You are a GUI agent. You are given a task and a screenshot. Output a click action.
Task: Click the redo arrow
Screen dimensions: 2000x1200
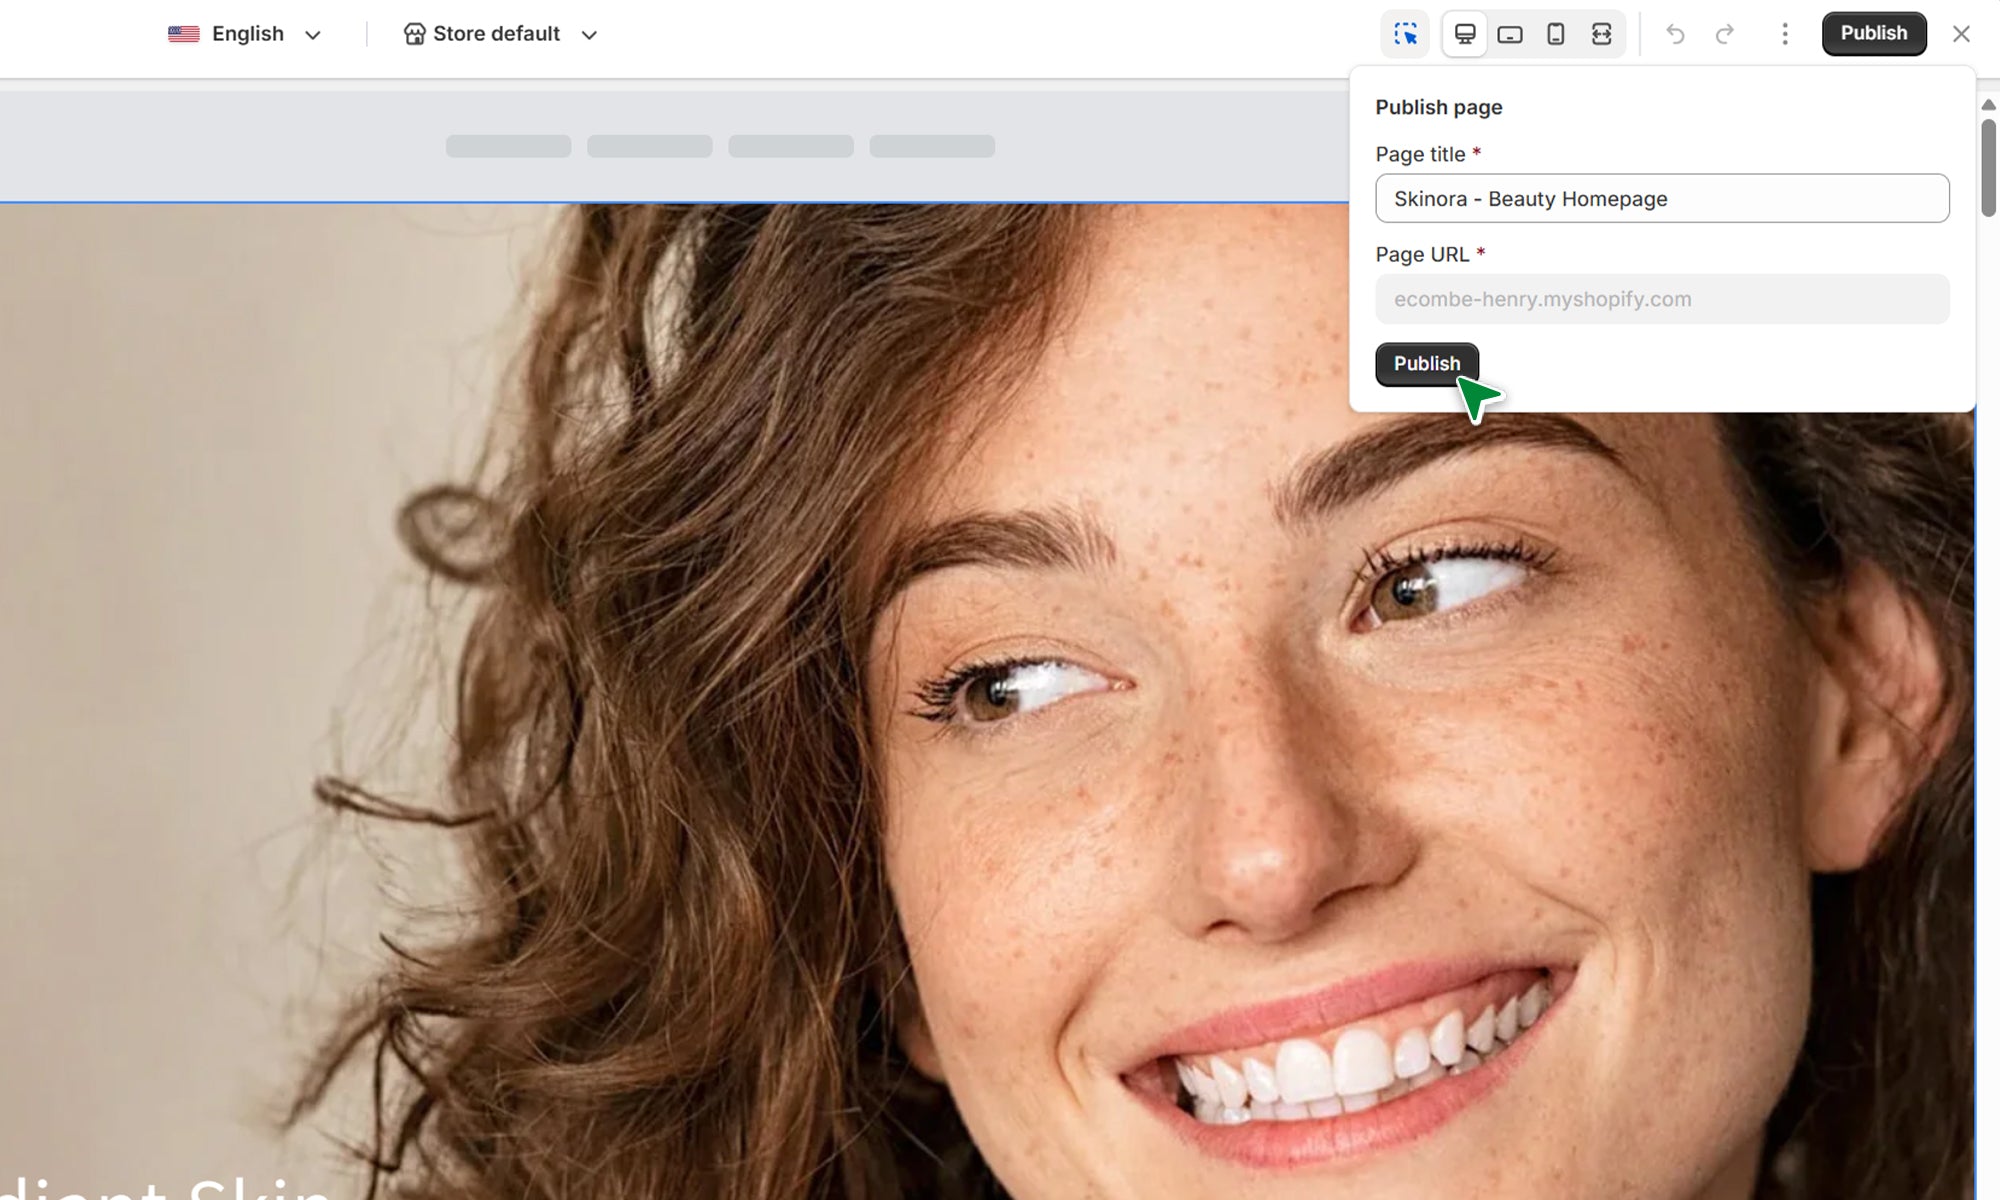[x=1725, y=34]
